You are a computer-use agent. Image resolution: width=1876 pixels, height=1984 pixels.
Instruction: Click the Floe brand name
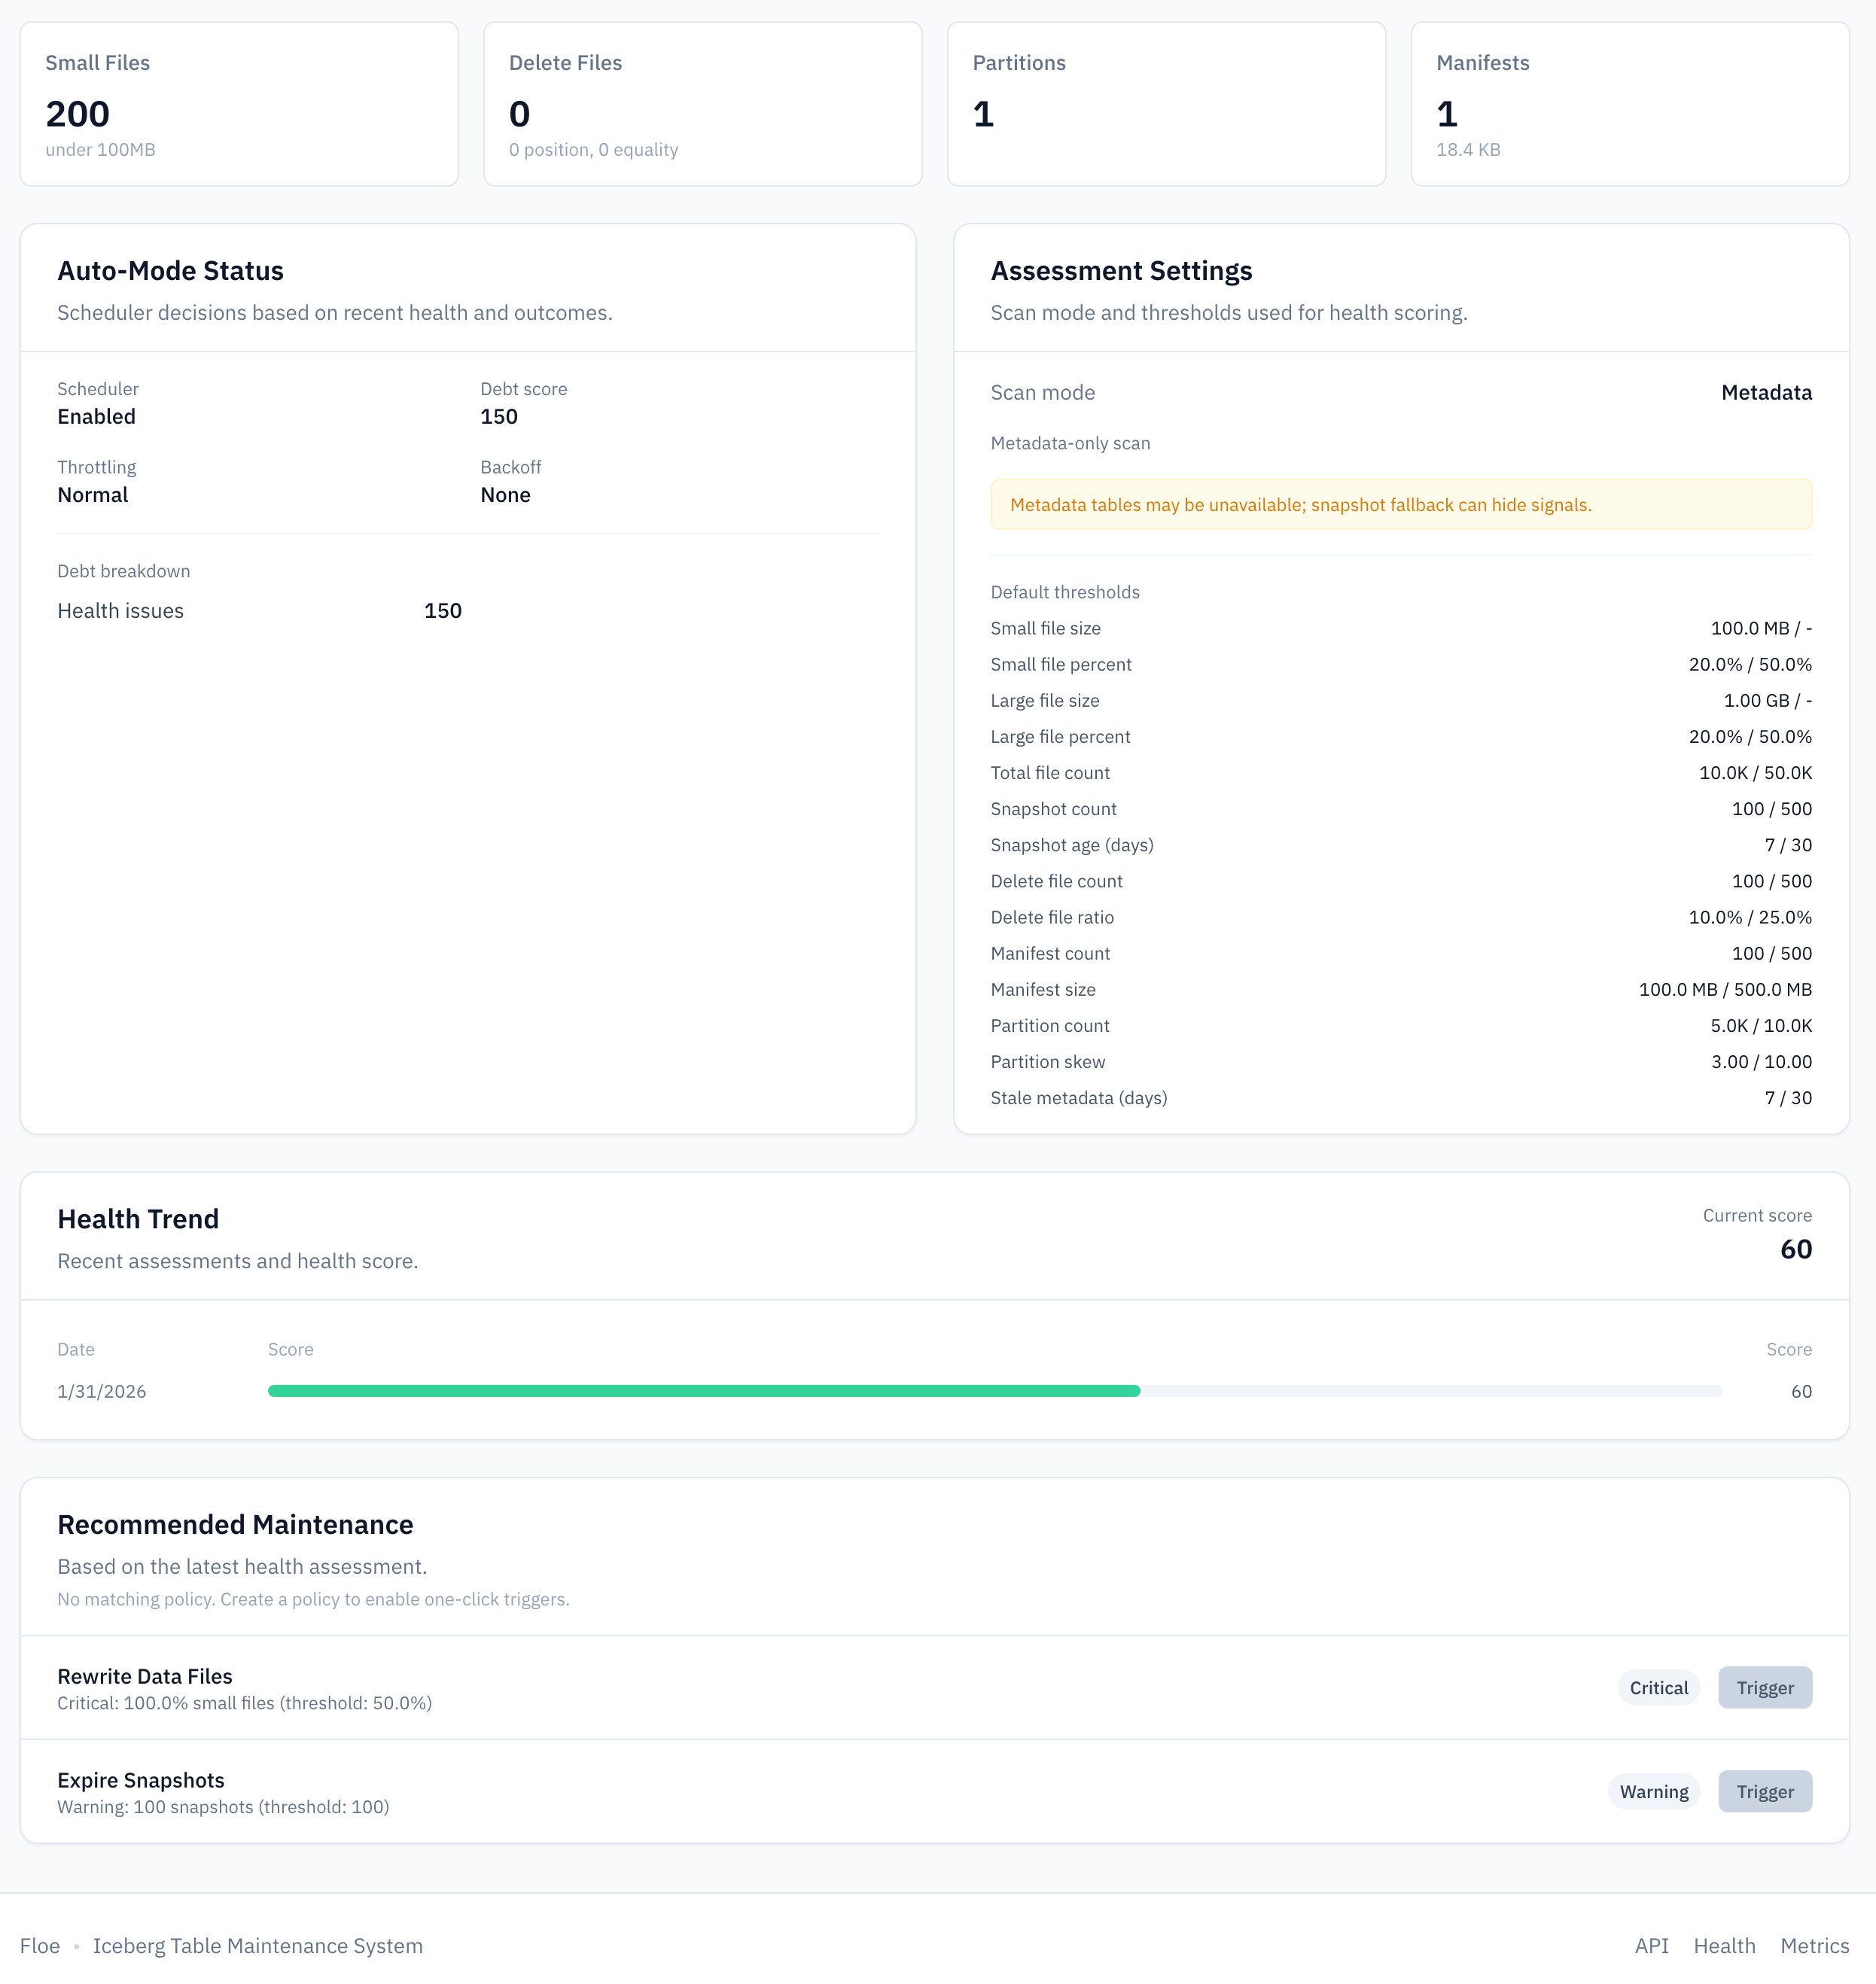[x=40, y=1946]
